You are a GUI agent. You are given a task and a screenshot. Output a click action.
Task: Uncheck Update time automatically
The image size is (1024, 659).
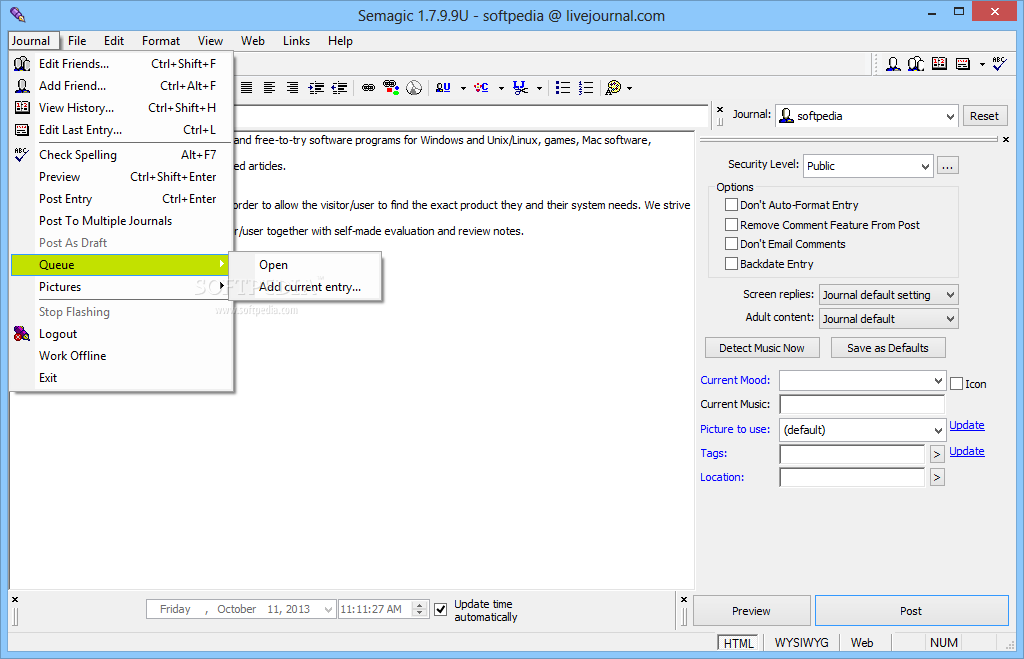click(x=441, y=609)
